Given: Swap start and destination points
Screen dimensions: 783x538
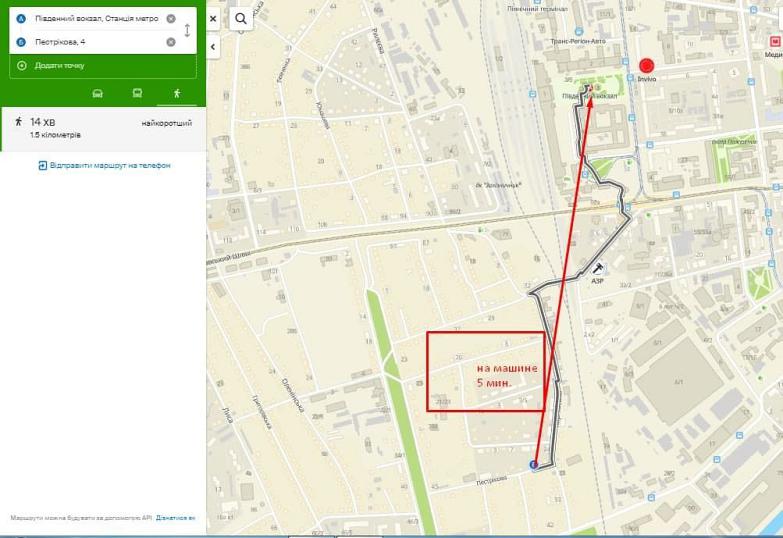Looking at the screenshot, I should point(187,30).
